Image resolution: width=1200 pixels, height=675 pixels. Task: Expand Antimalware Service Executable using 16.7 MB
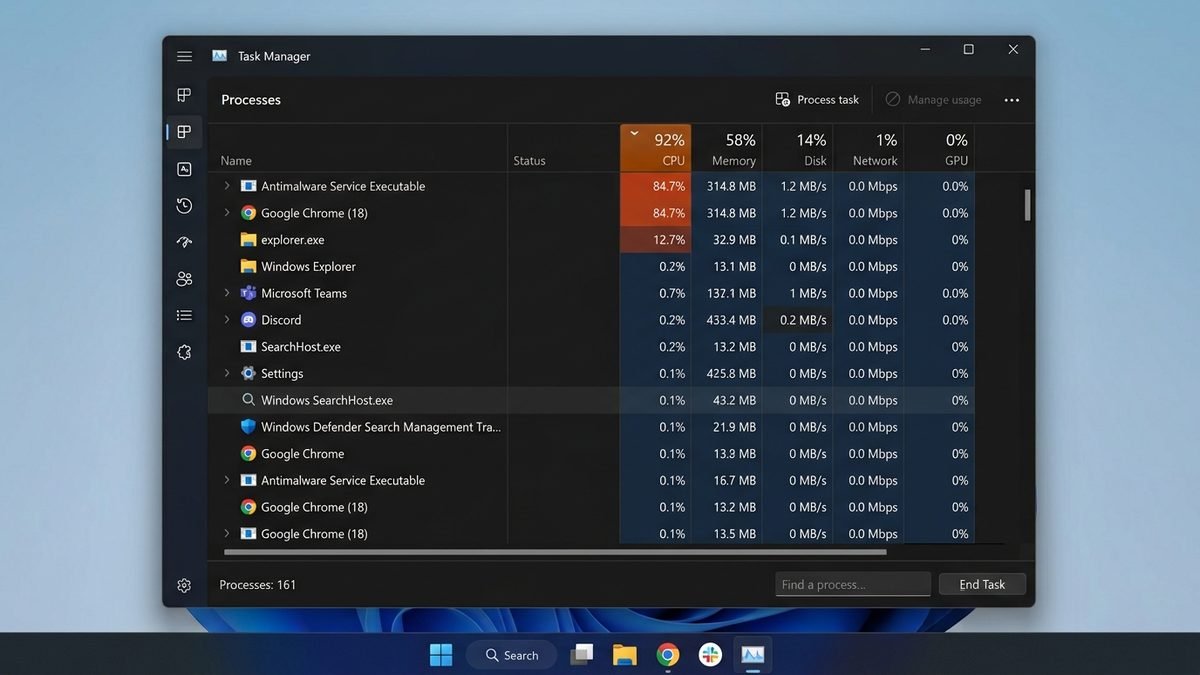[x=227, y=480]
